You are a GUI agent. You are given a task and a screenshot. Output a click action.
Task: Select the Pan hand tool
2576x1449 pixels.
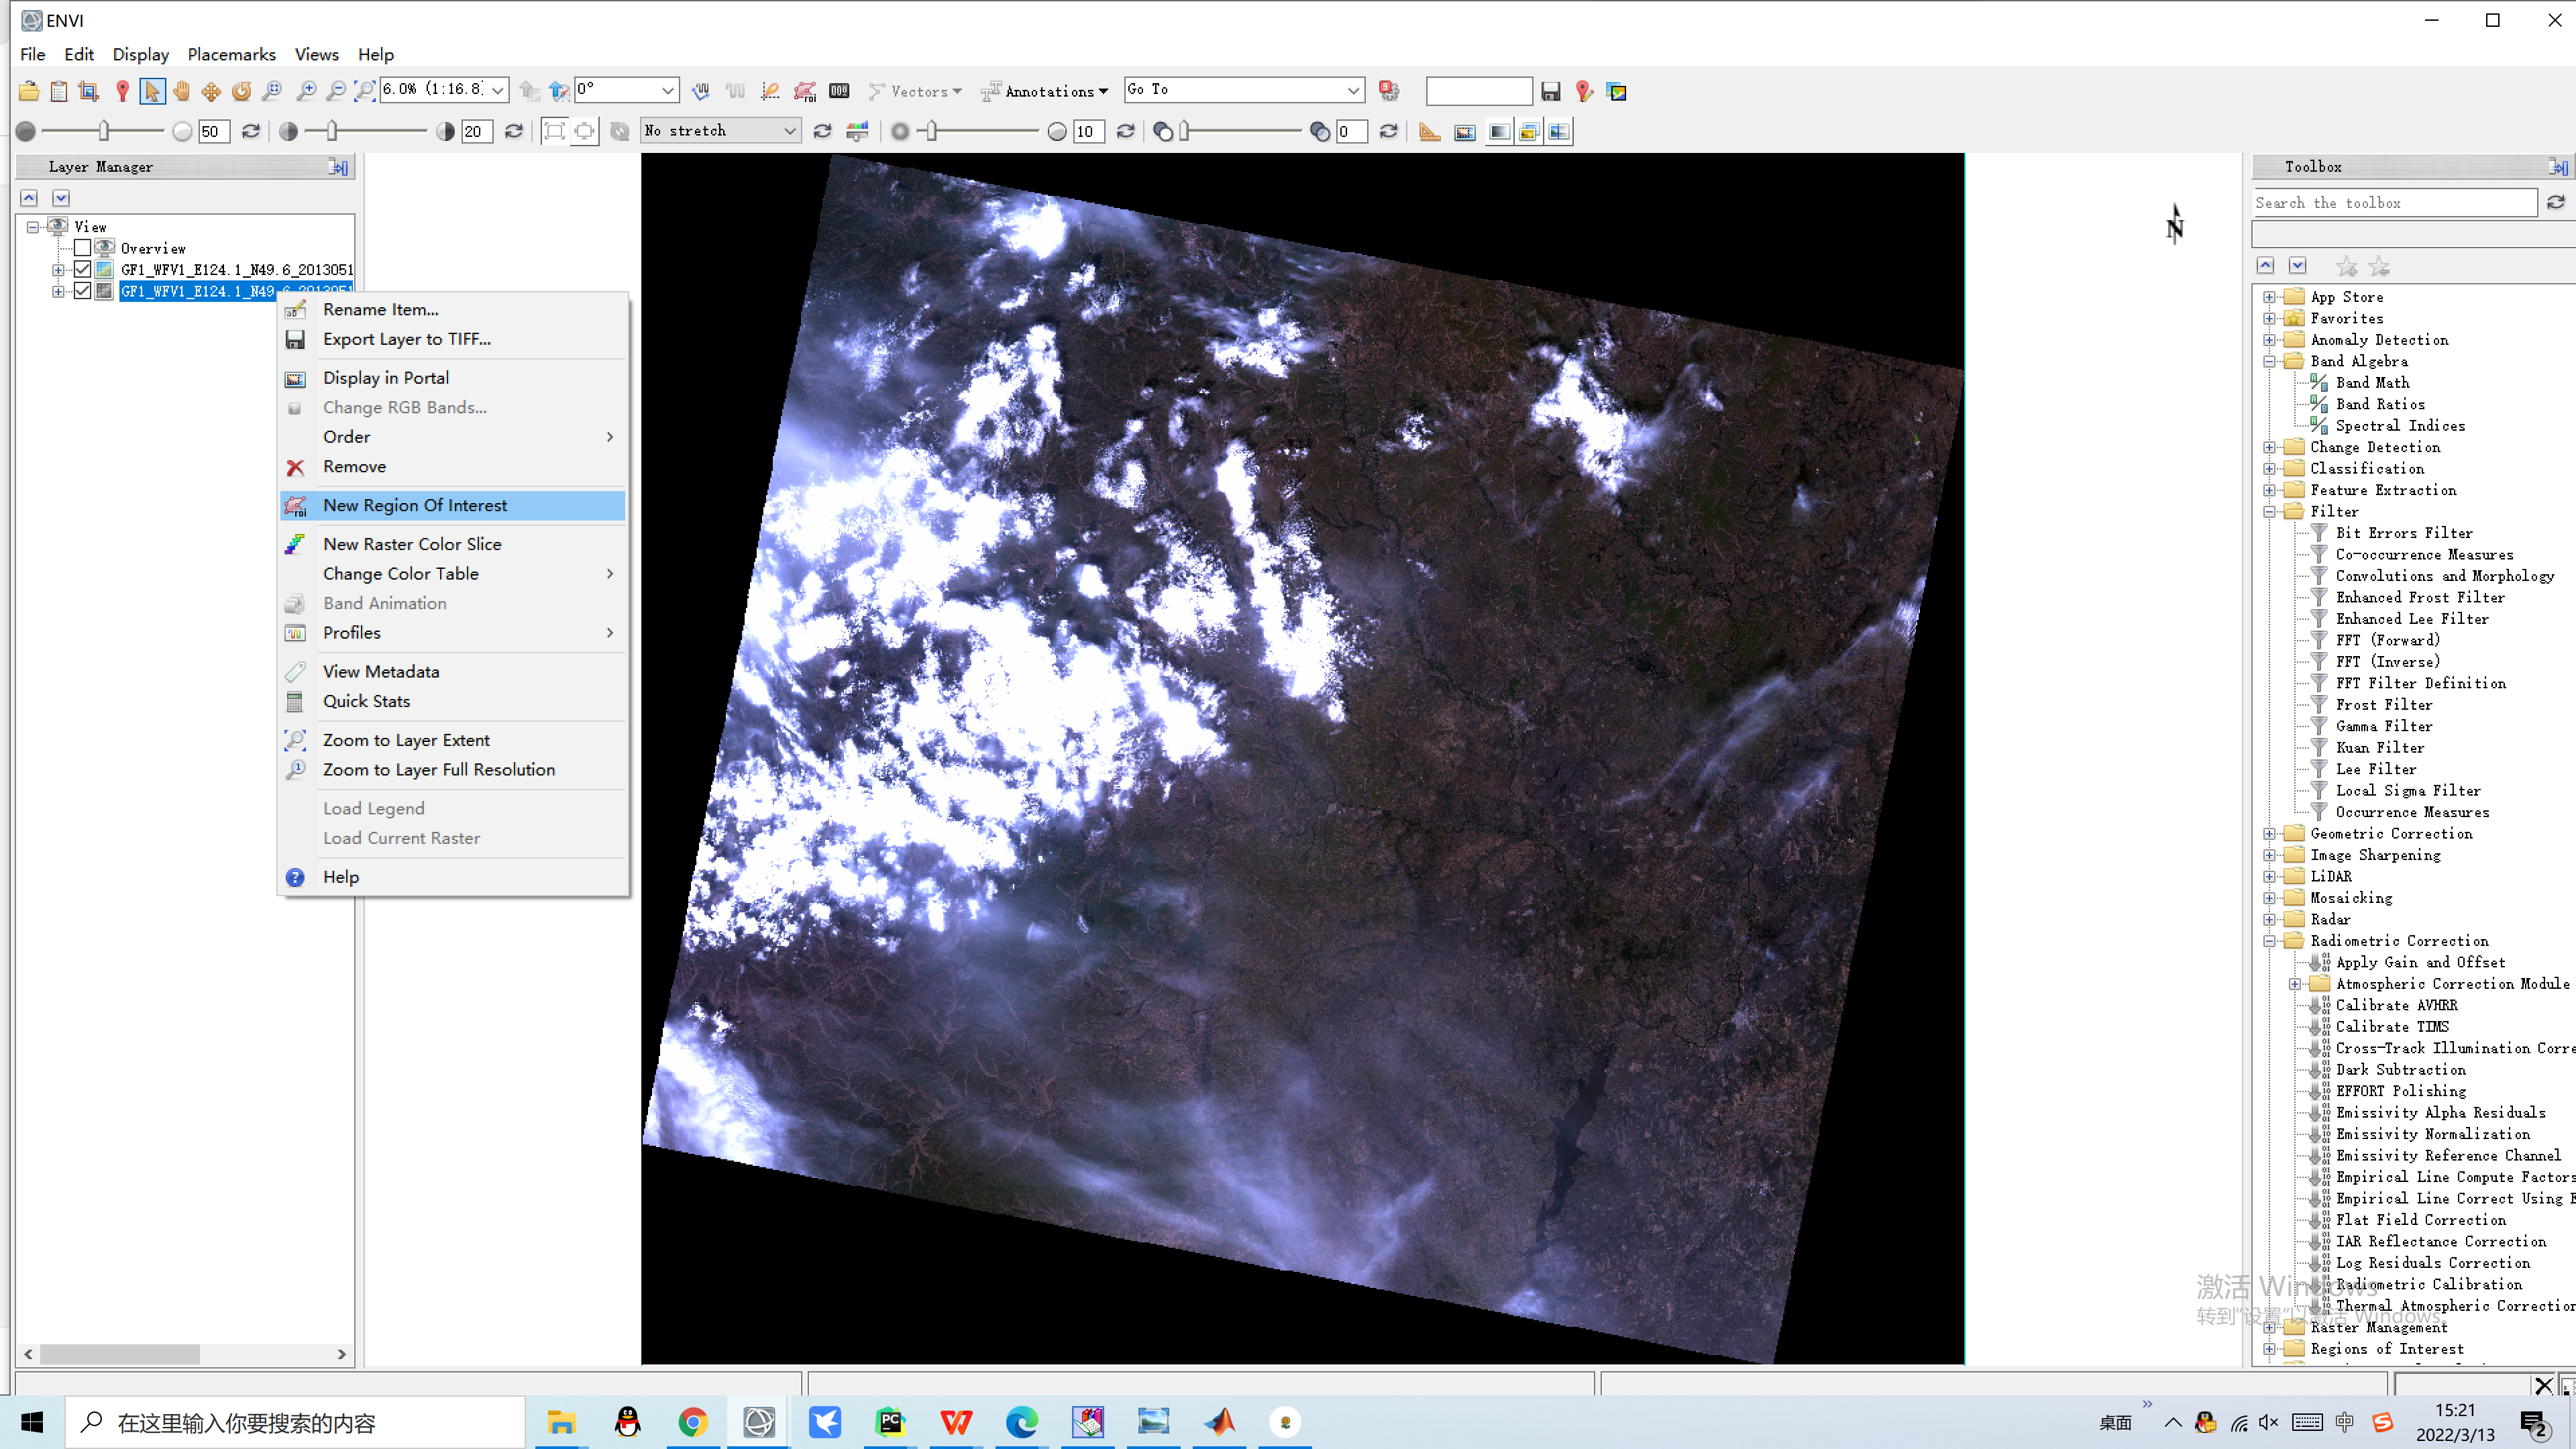click(181, 91)
